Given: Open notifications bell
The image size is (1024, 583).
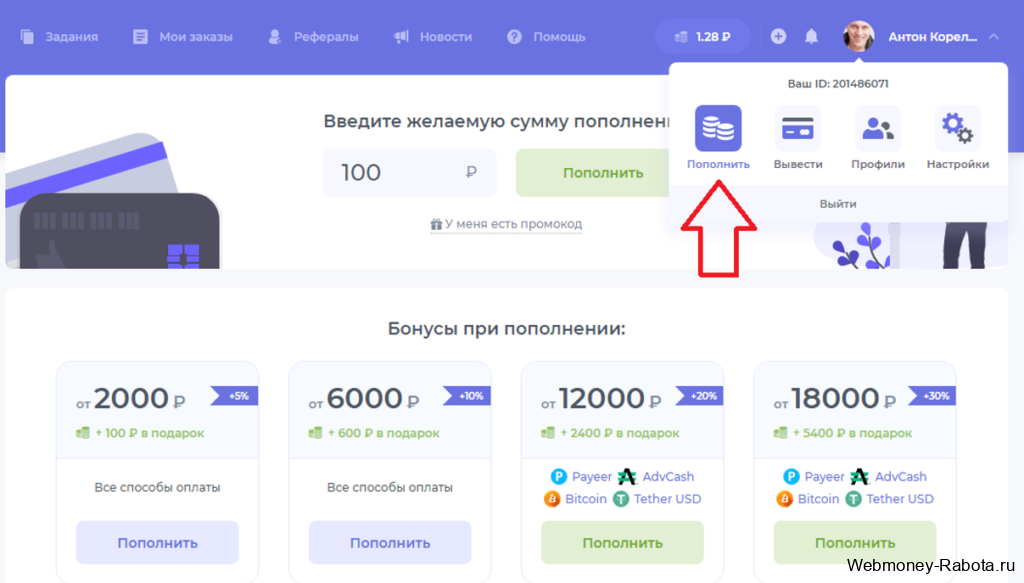Looking at the screenshot, I should click(x=811, y=37).
